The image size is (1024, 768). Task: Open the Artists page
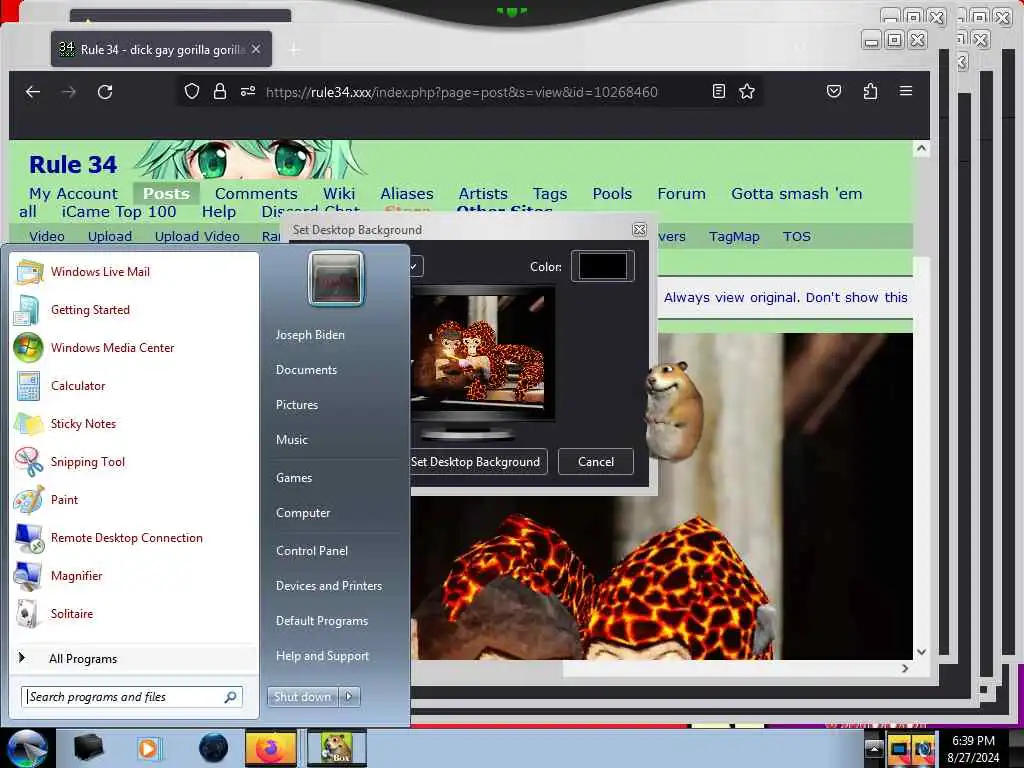[483, 194]
